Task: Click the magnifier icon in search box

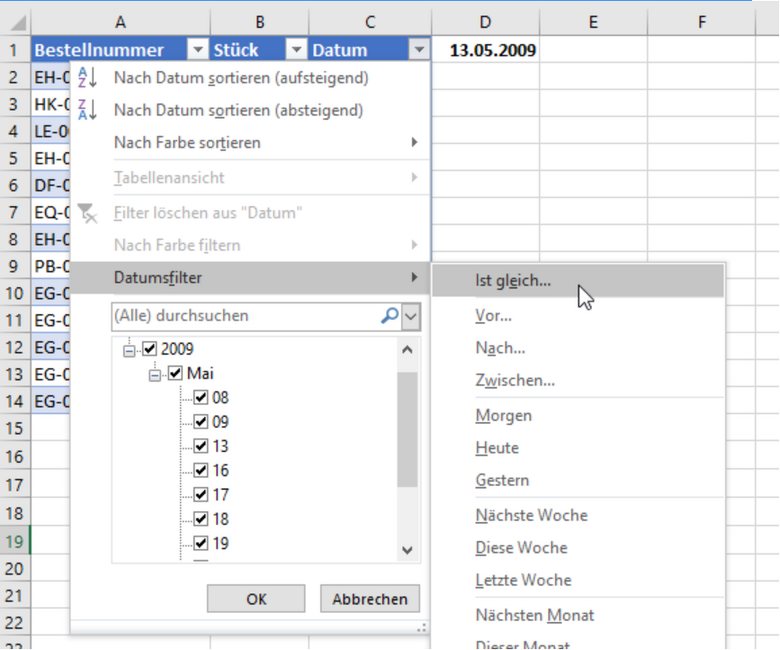Action: (x=389, y=316)
